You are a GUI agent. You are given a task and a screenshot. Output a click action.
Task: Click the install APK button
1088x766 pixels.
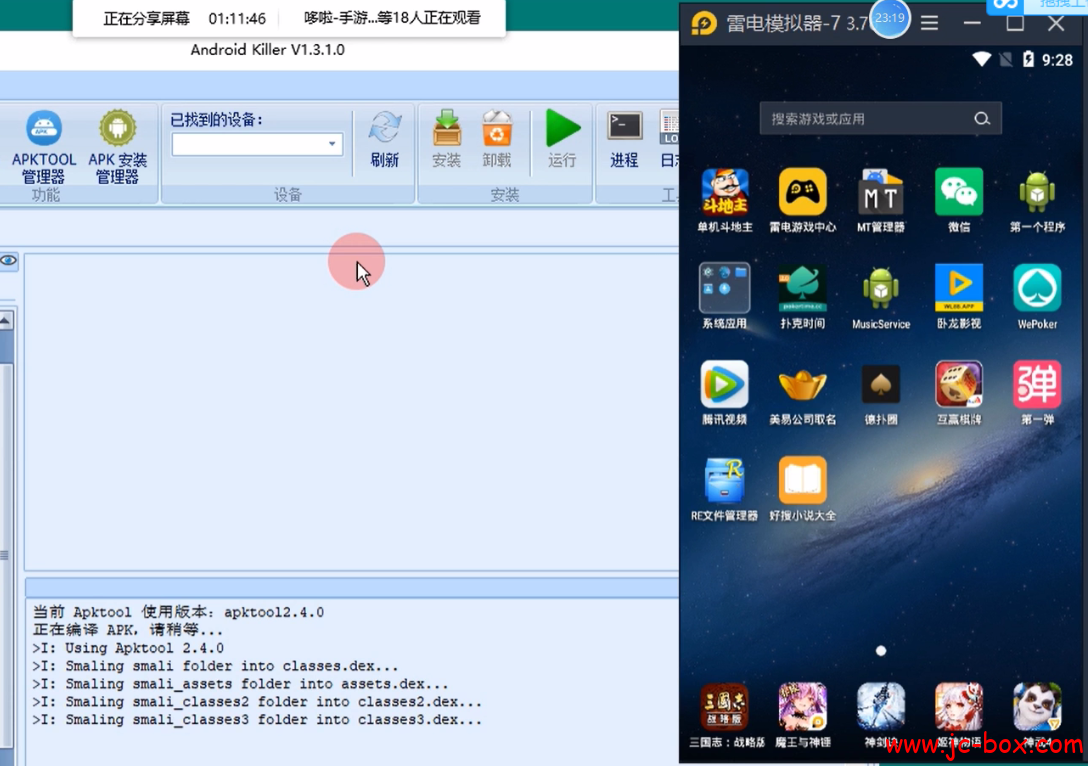(x=446, y=139)
